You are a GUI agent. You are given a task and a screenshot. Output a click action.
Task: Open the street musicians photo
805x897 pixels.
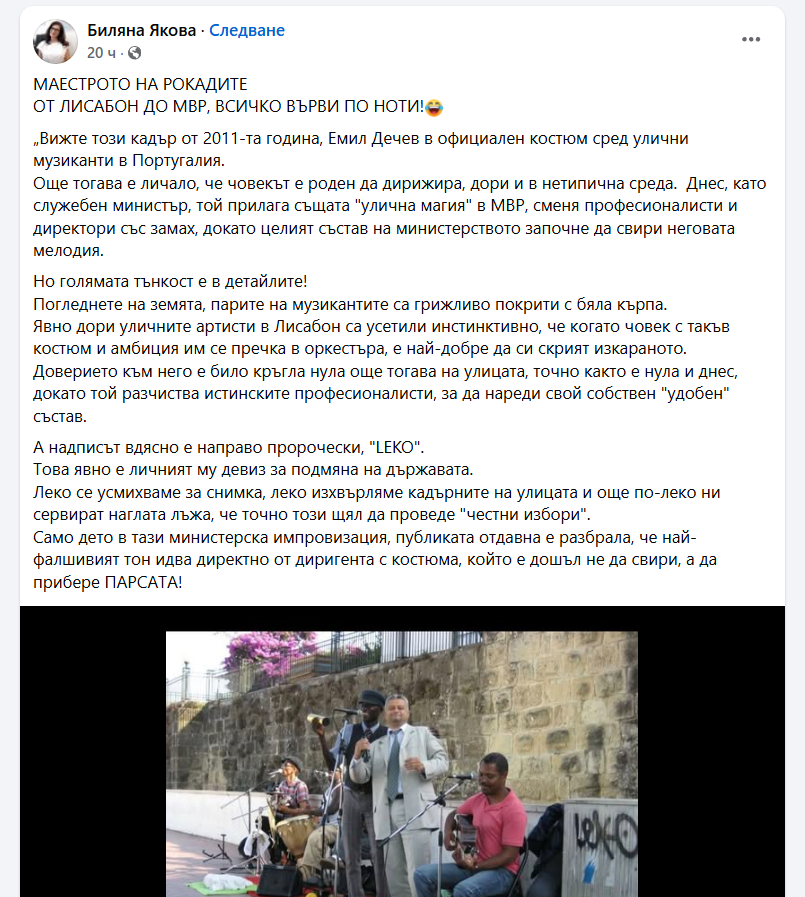coord(402,764)
